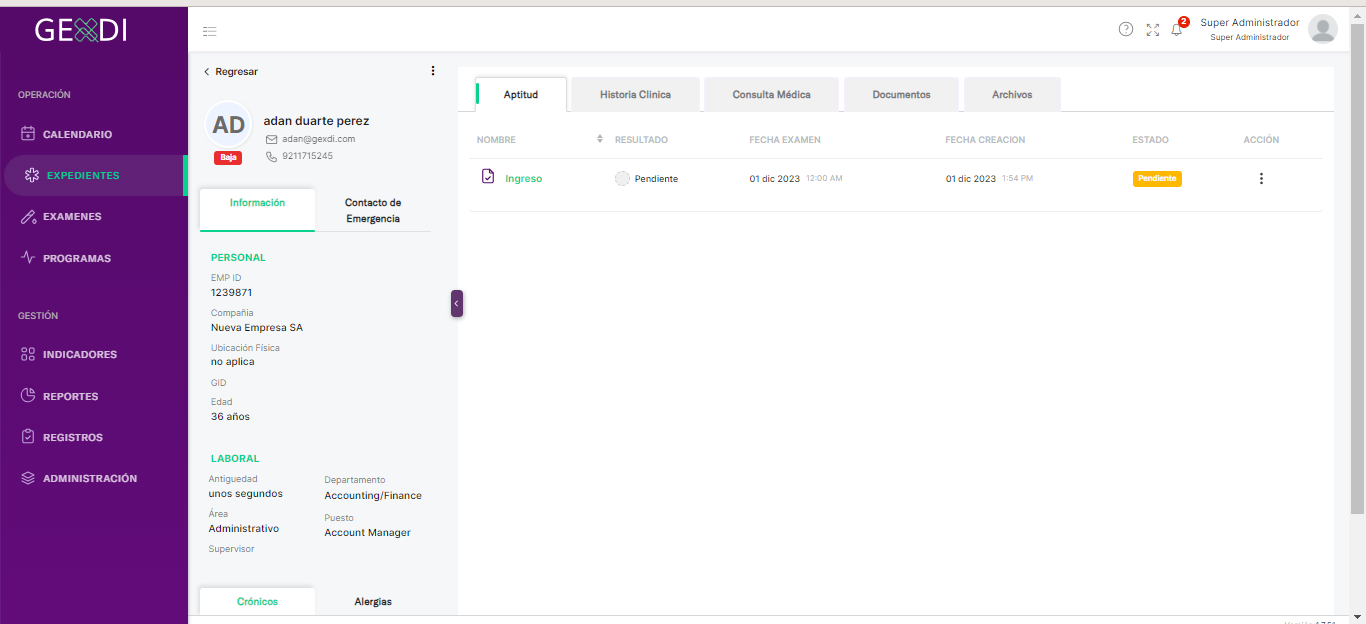
Task: Click the red Baja badge
Action: tap(228, 158)
